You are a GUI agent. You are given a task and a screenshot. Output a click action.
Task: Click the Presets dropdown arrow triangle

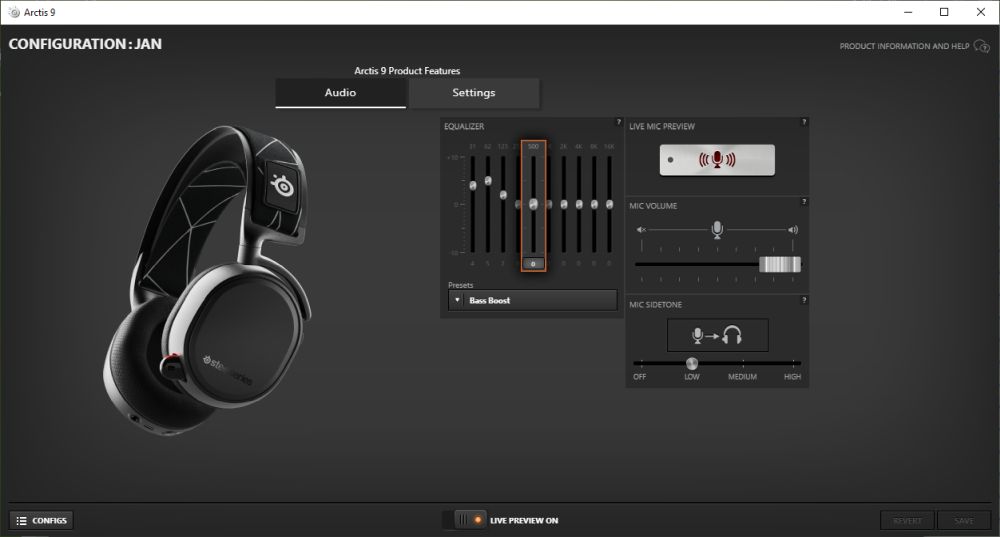tap(457, 300)
